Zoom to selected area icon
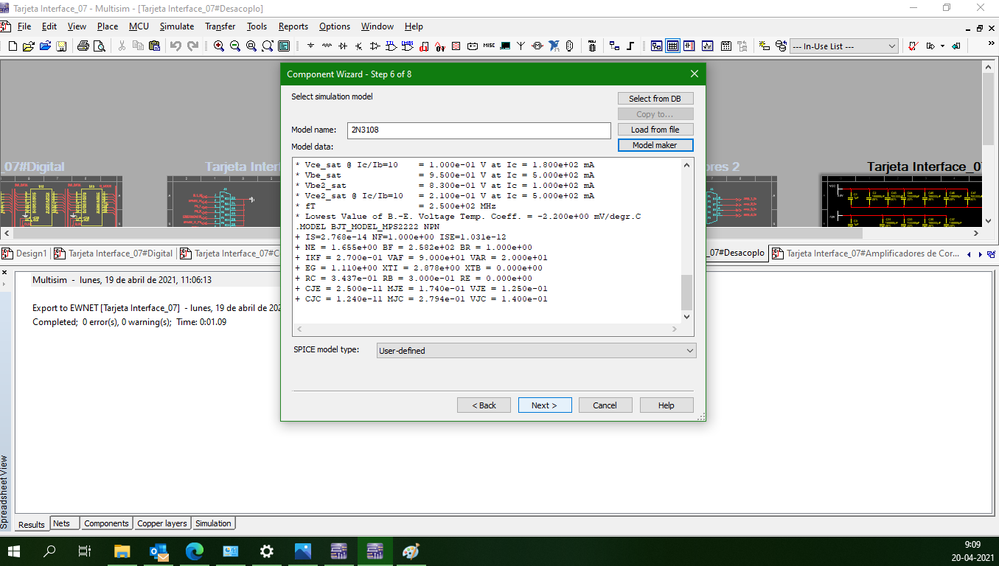Viewport: 999px width, 566px height. [251, 46]
